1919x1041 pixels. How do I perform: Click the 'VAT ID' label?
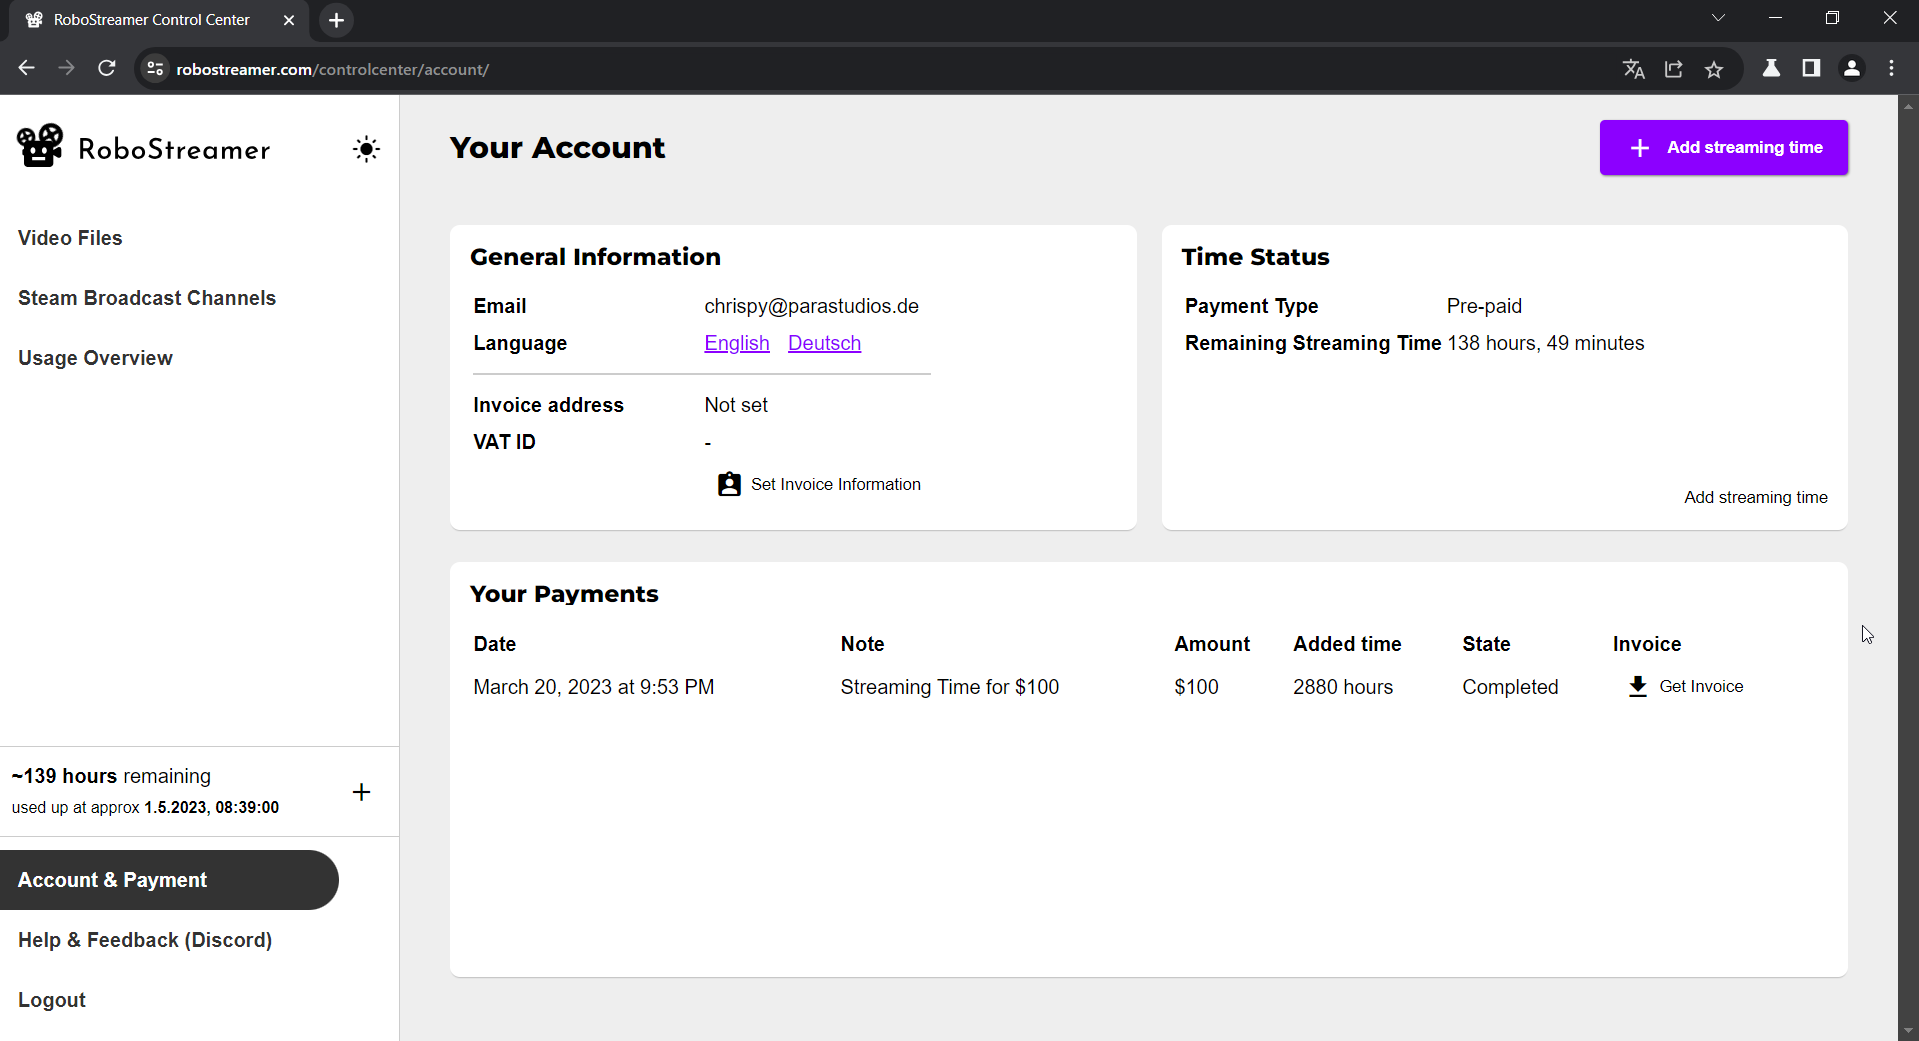point(504,442)
